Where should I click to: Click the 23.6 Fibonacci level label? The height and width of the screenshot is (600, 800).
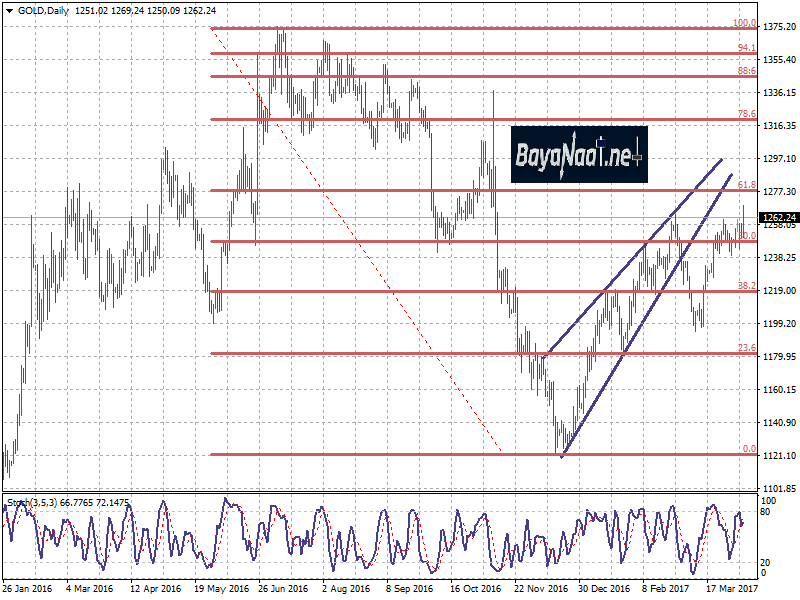[746, 347]
